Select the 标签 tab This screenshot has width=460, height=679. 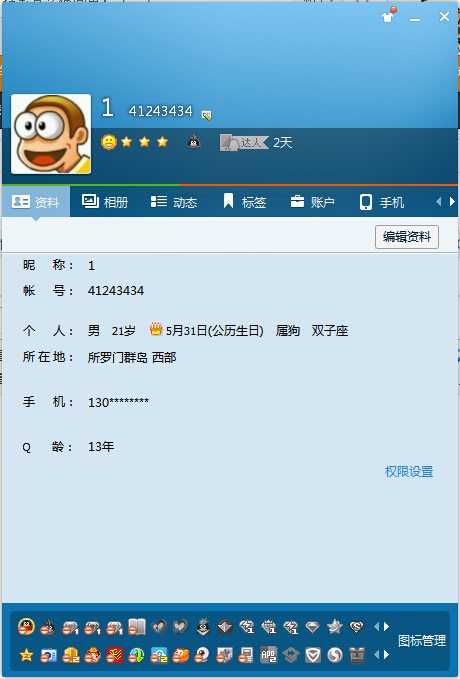(244, 202)
